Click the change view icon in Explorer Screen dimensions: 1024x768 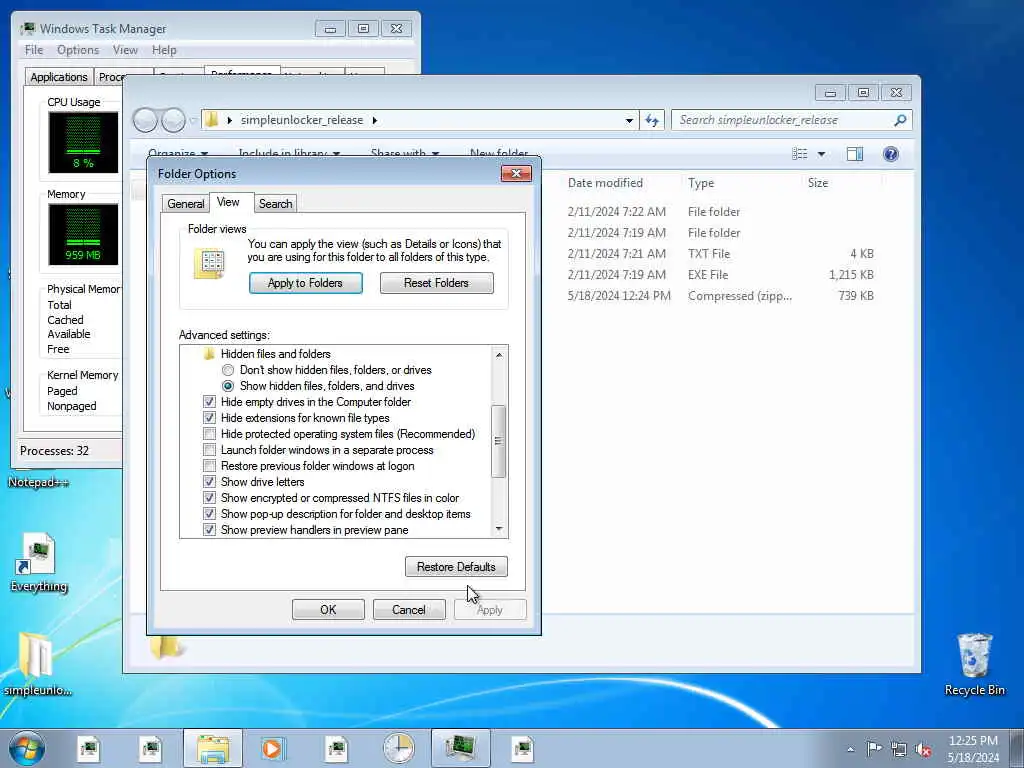point(799,154)
